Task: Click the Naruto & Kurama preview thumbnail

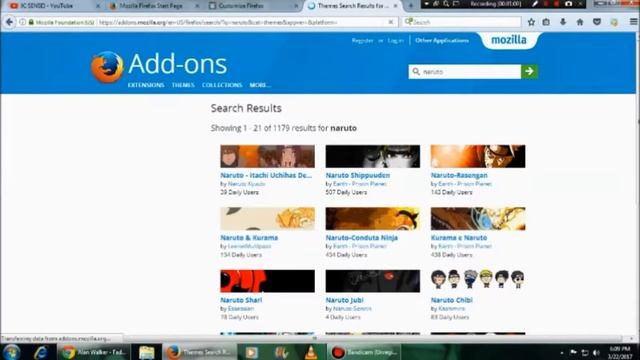Action: click(x=267, y=218)
